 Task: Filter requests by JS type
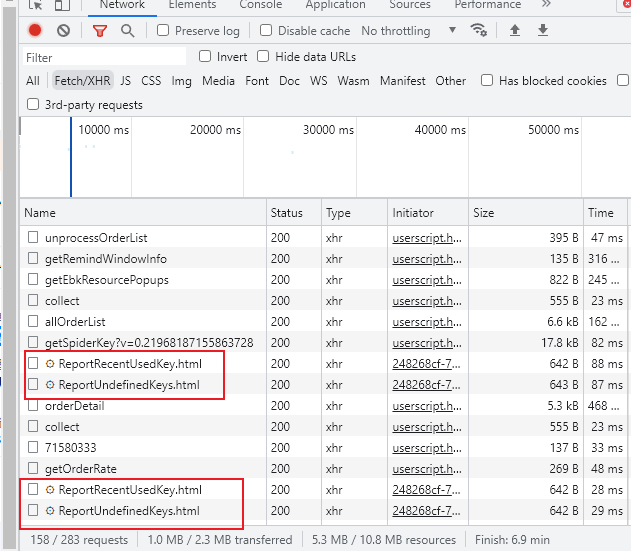pyautogui.click(x=125, y=81)
